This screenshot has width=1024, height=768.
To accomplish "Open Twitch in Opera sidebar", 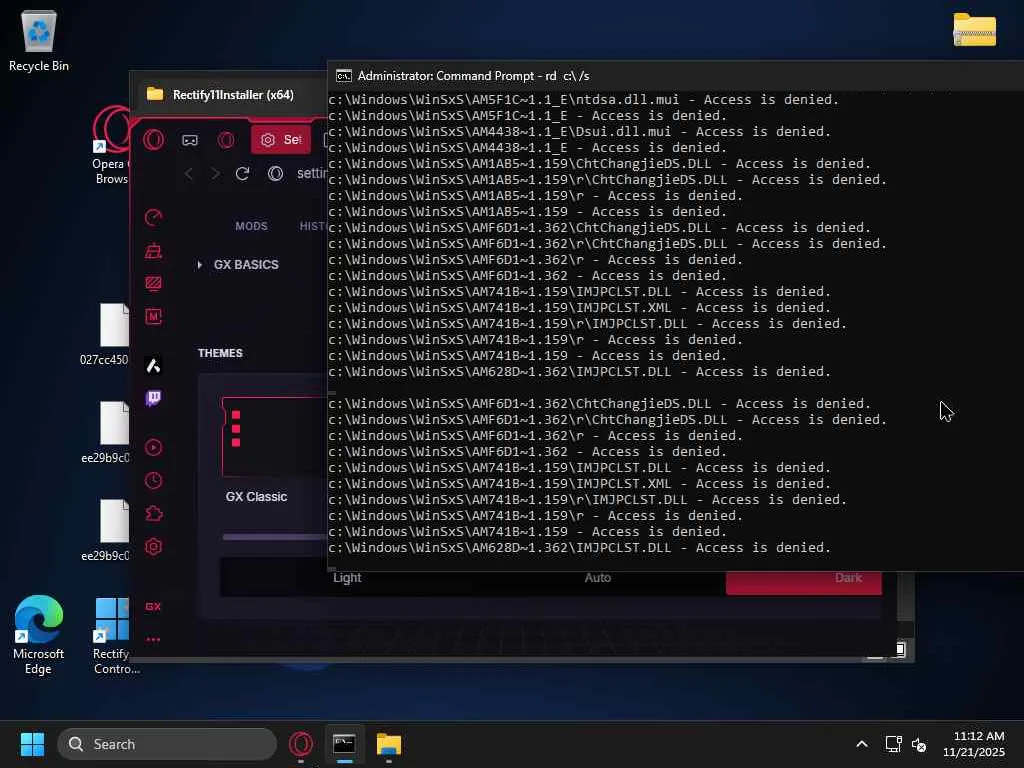I will point(153,398).
